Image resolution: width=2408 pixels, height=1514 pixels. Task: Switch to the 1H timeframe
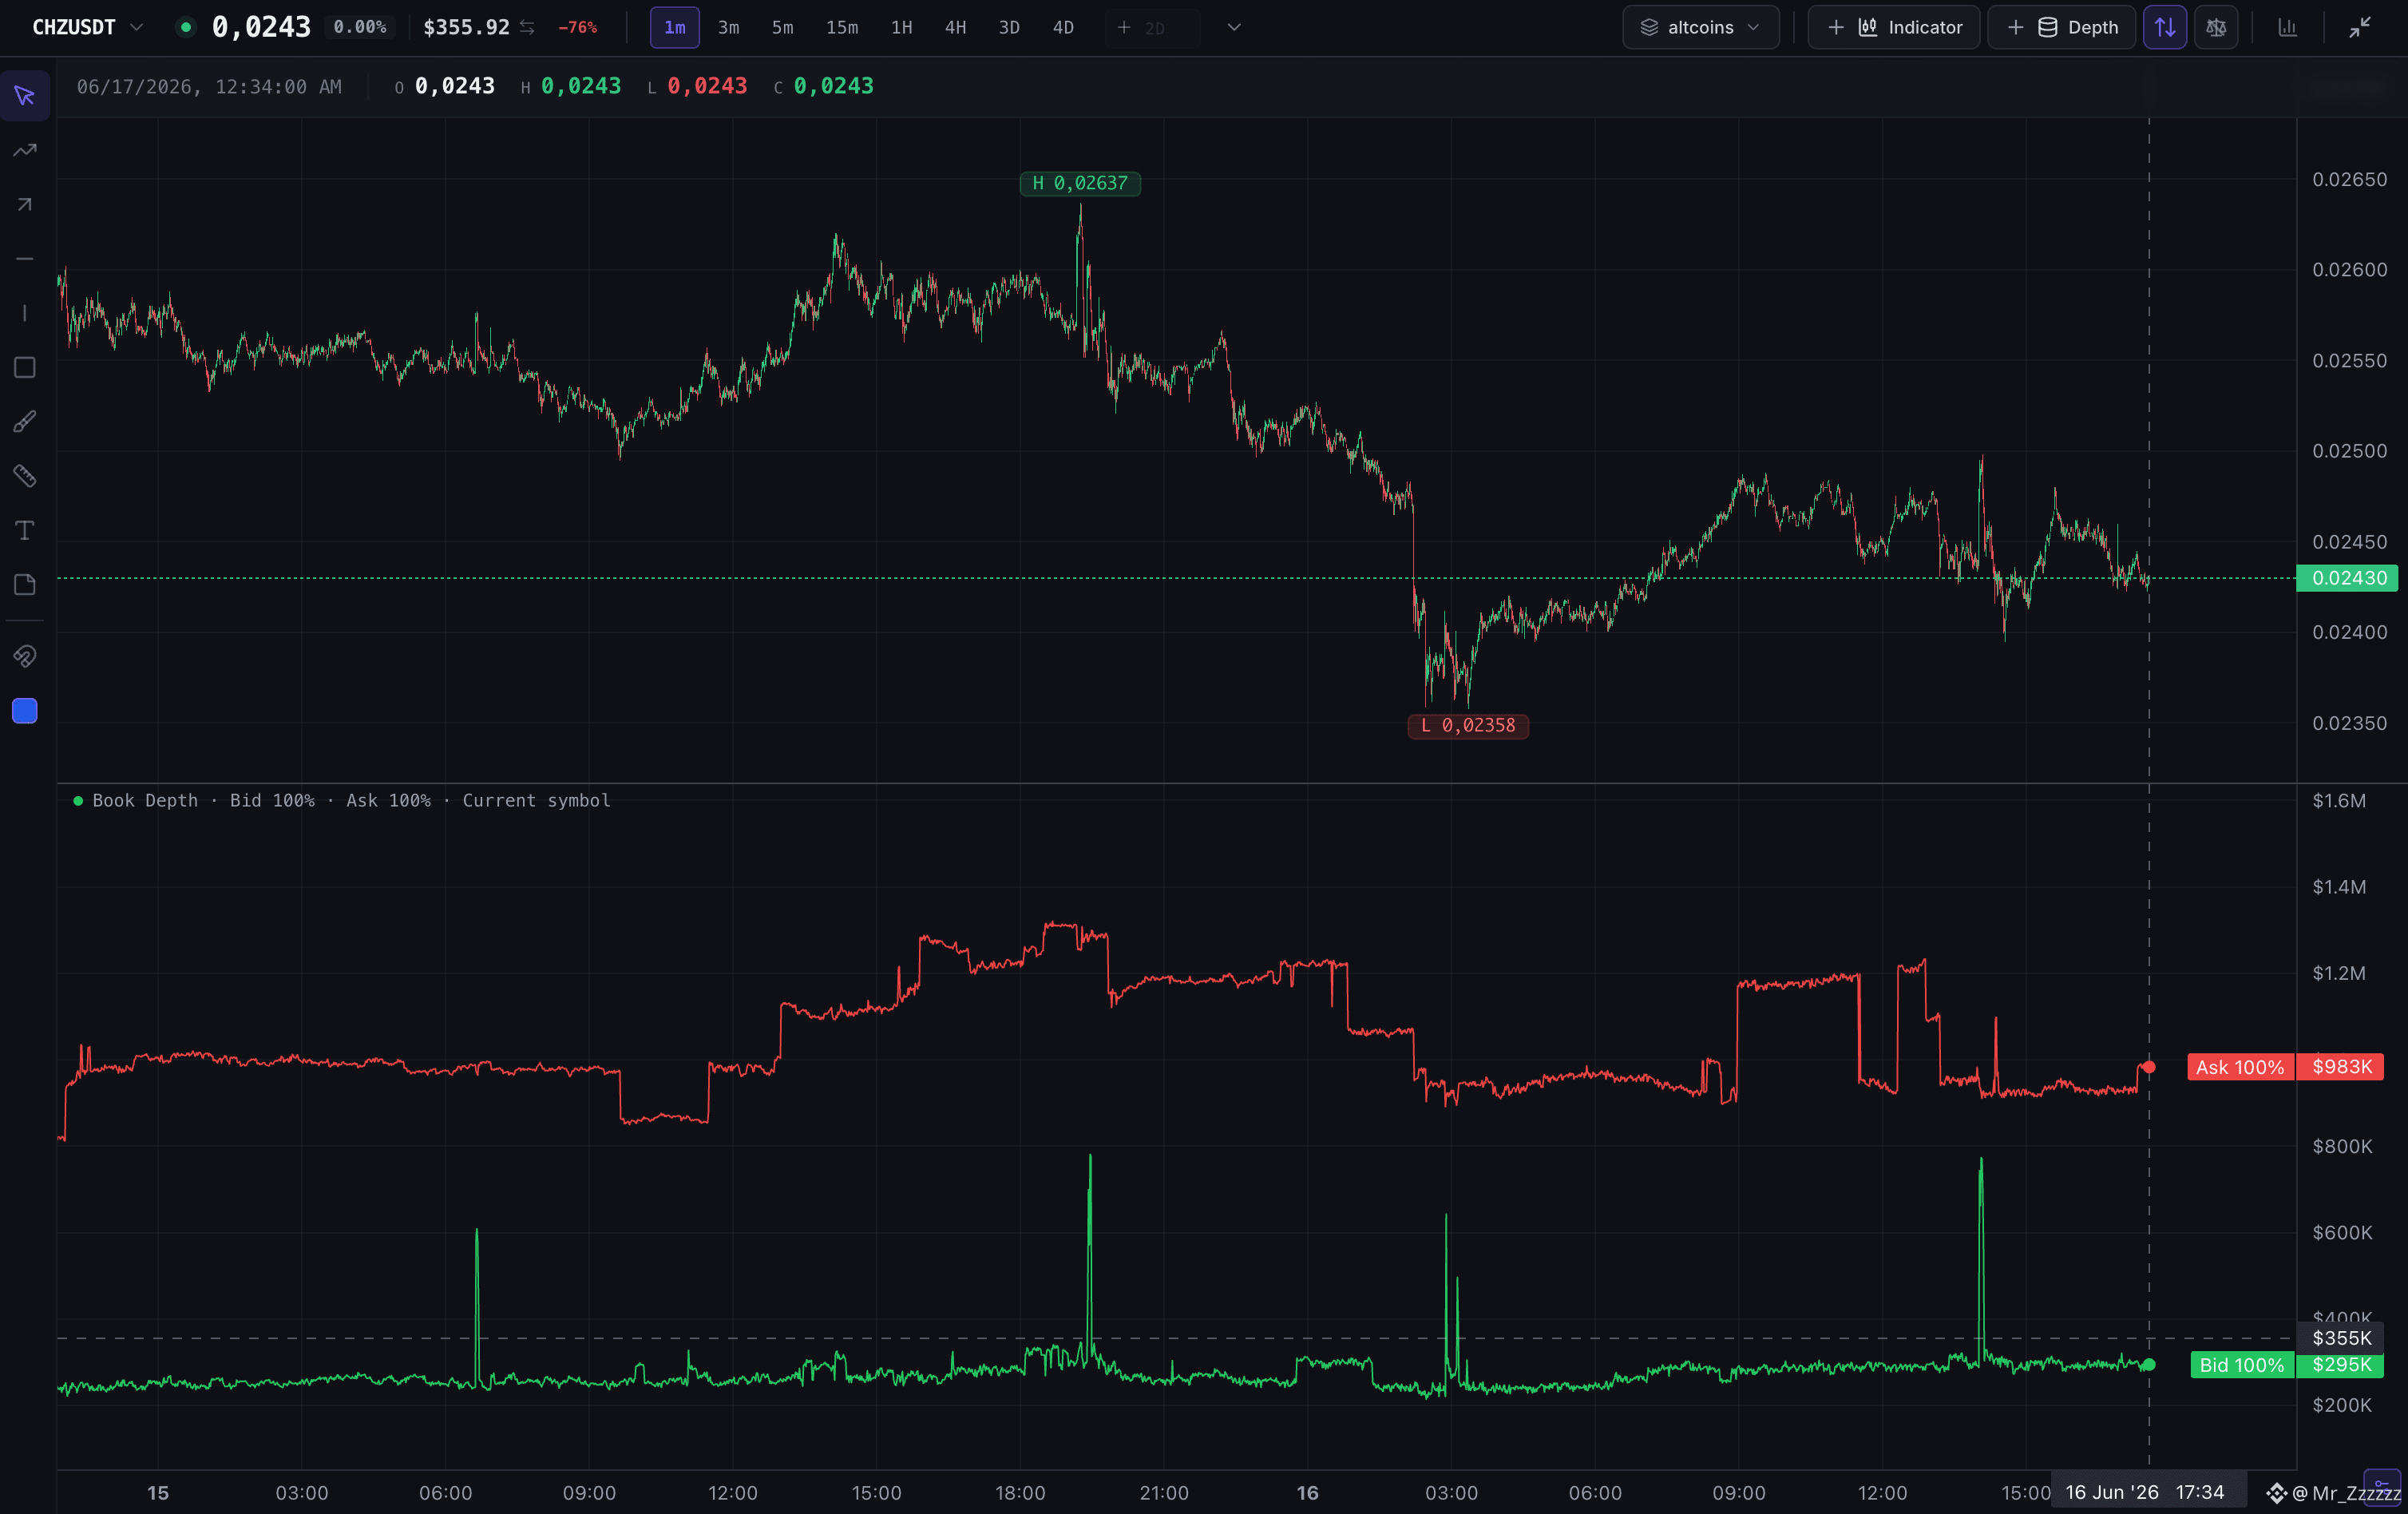[902, 28]
